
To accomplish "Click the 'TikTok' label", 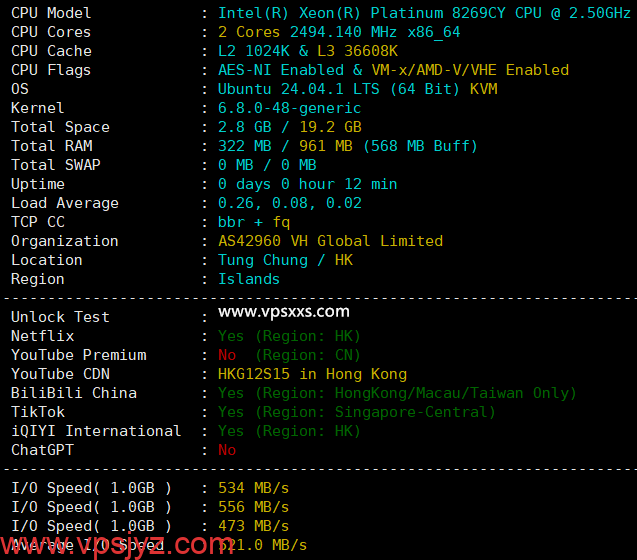I will [37, 412].
